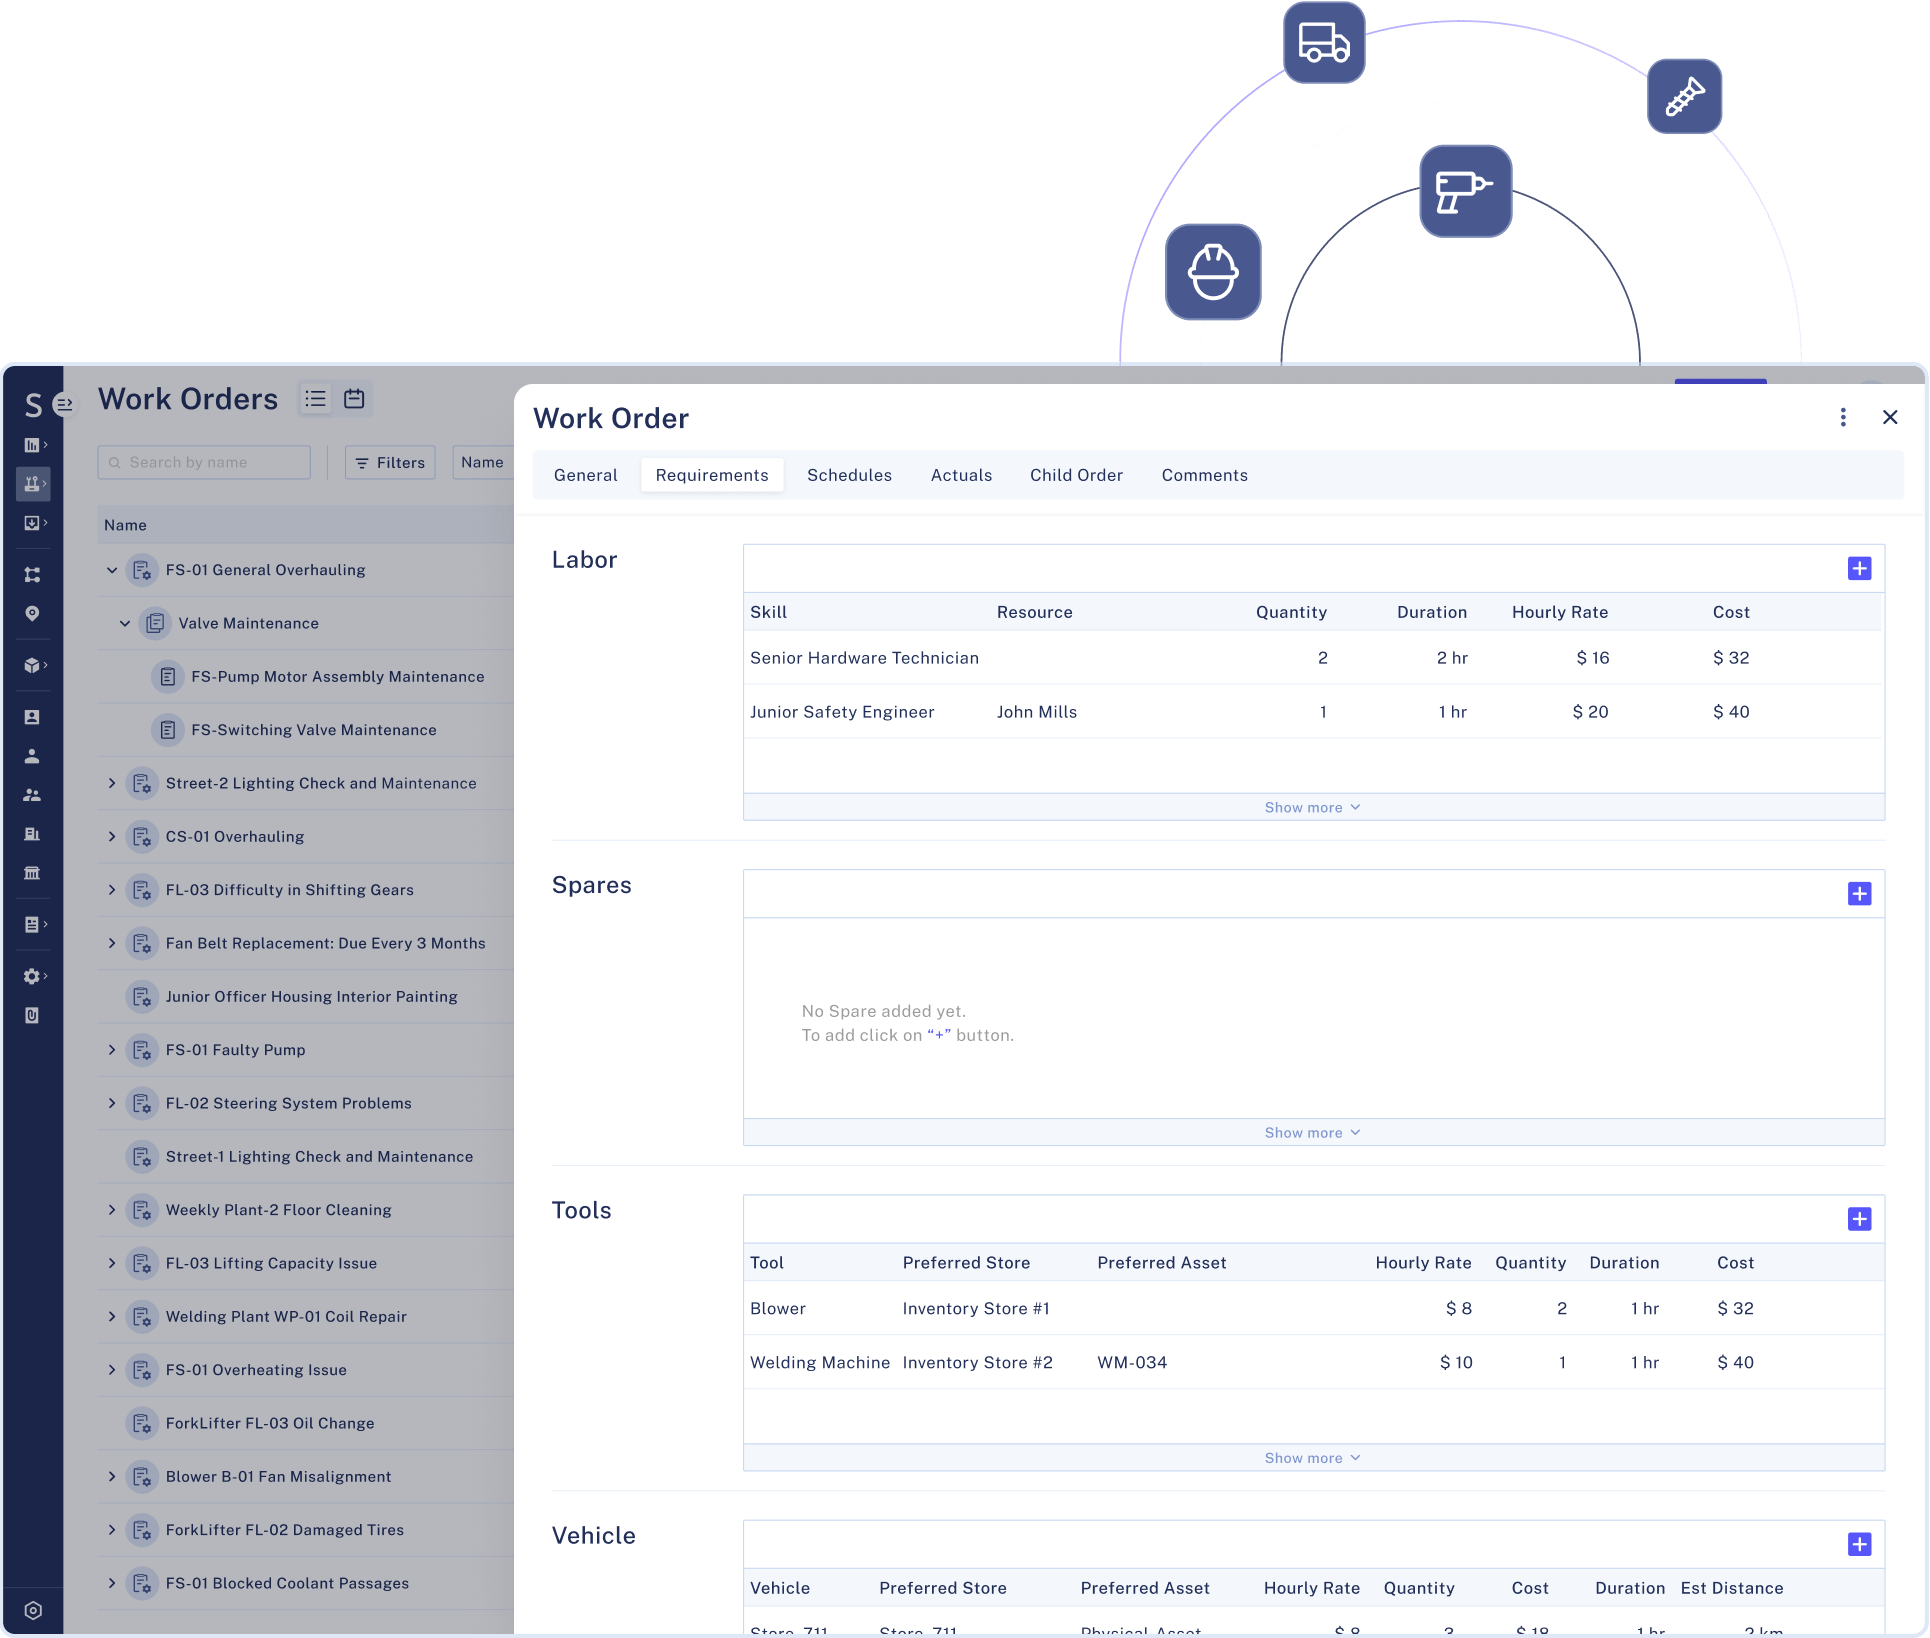Add a spare using the plus icon
Image resolution: width=1930 pixels, height=1638 pixels.
click(x=1859, y=894)
